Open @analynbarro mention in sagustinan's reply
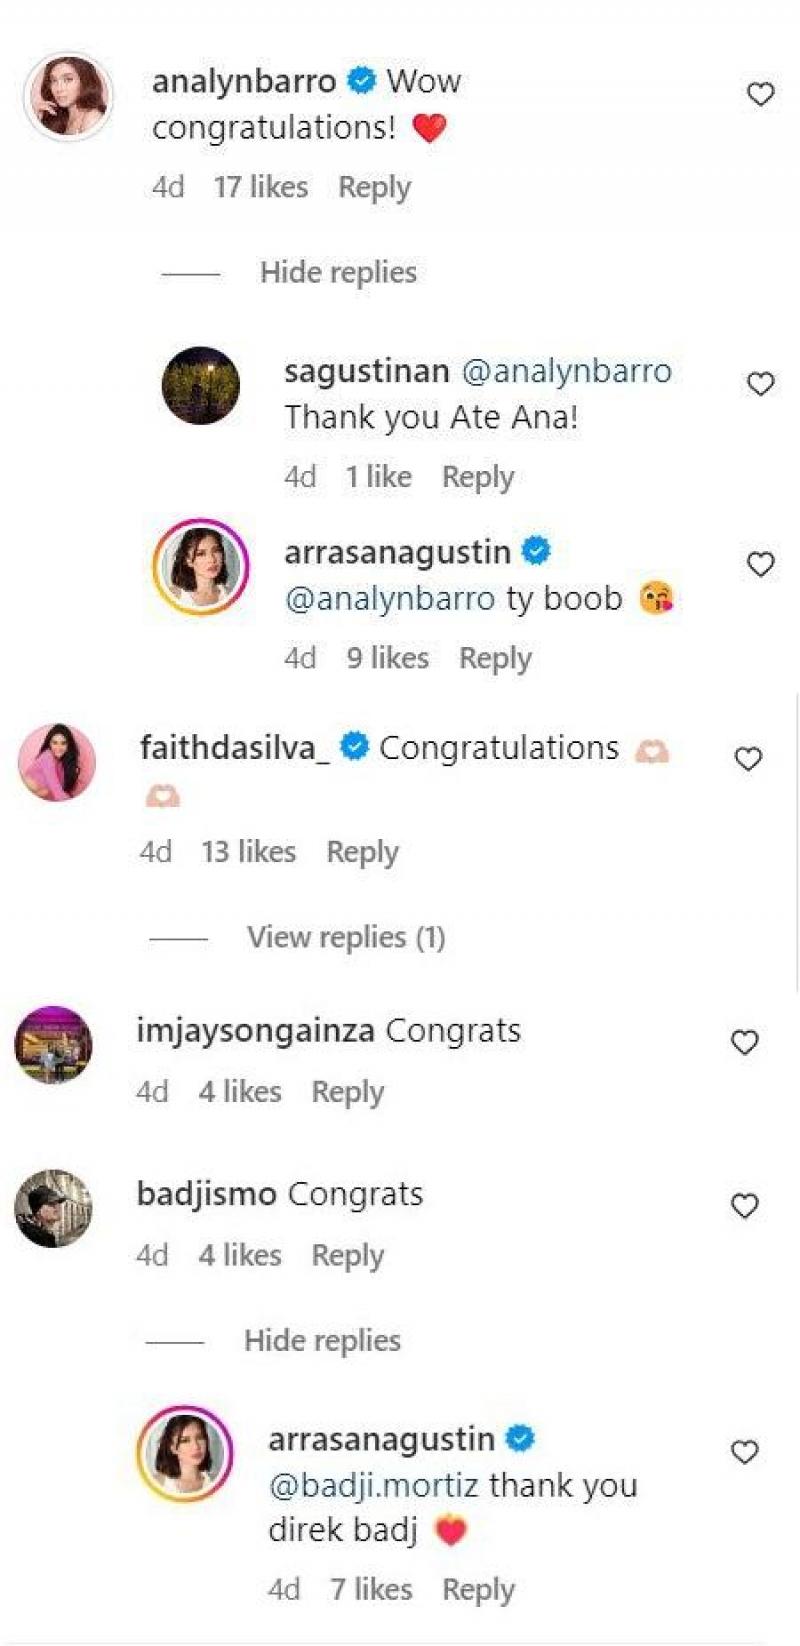 pos(566,371)
